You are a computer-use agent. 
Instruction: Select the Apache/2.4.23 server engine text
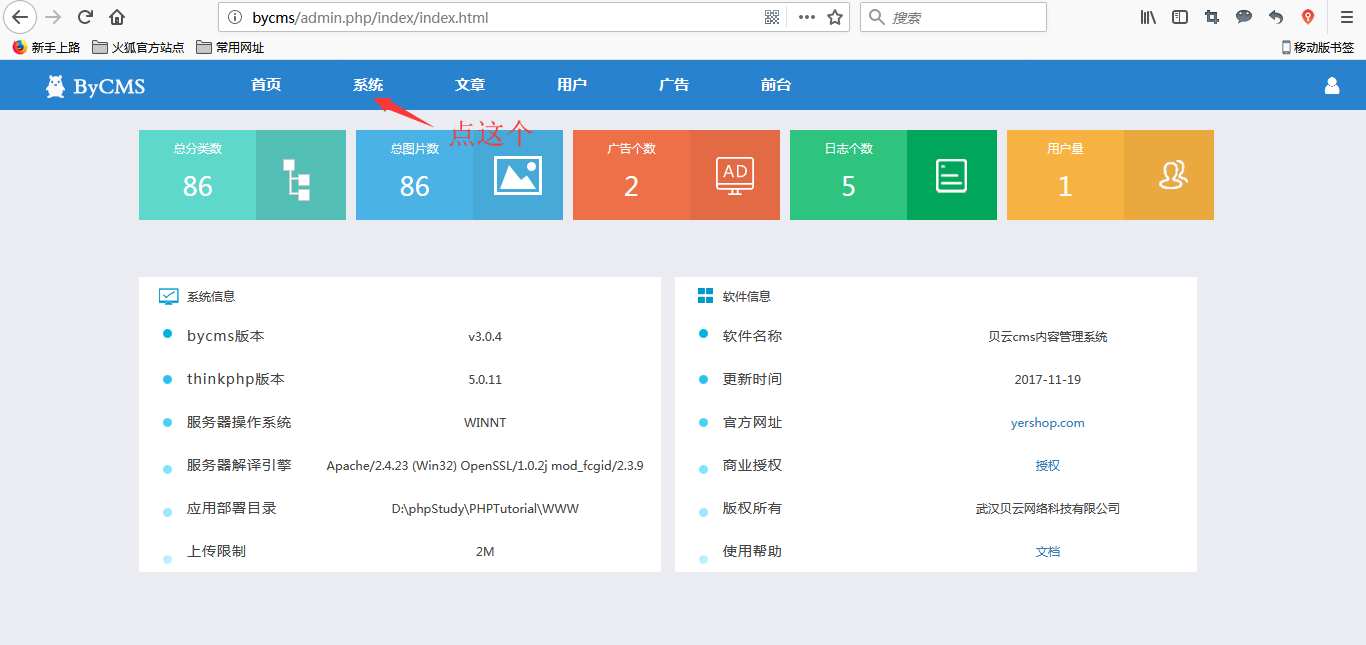485,466
